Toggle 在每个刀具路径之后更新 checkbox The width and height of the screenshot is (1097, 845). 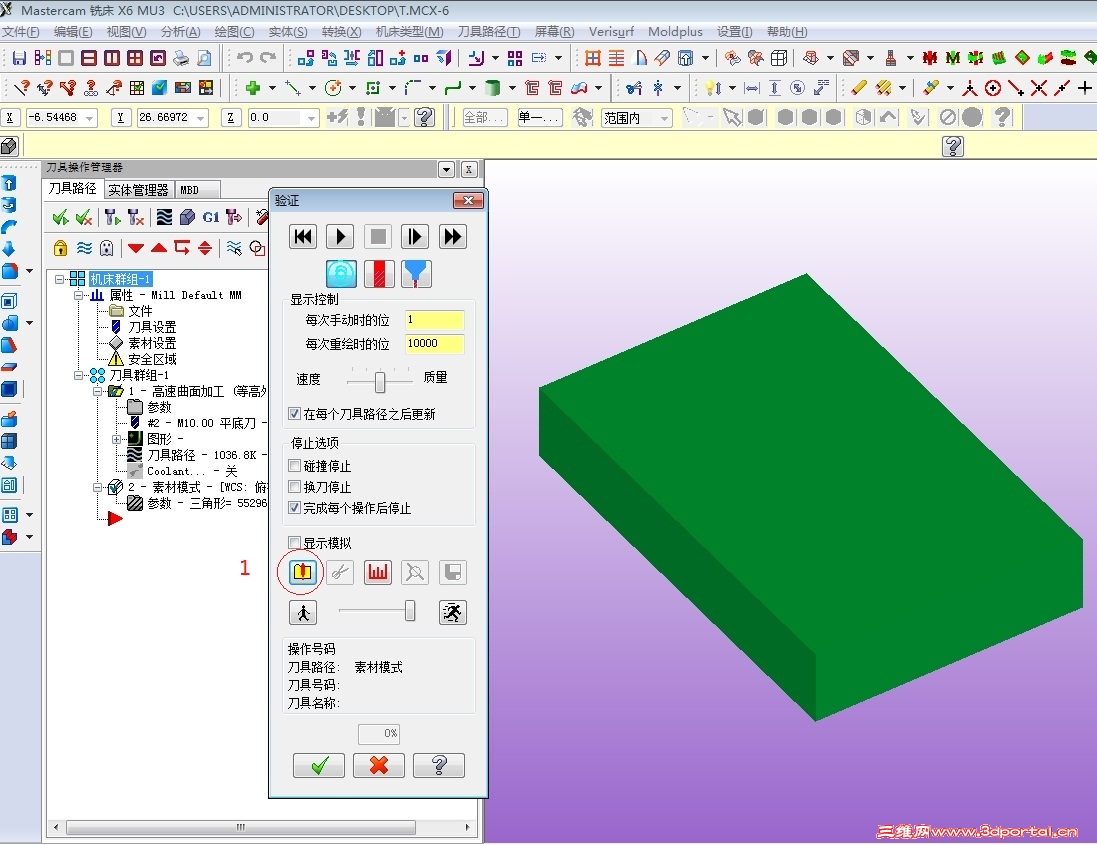pos(295,414)
